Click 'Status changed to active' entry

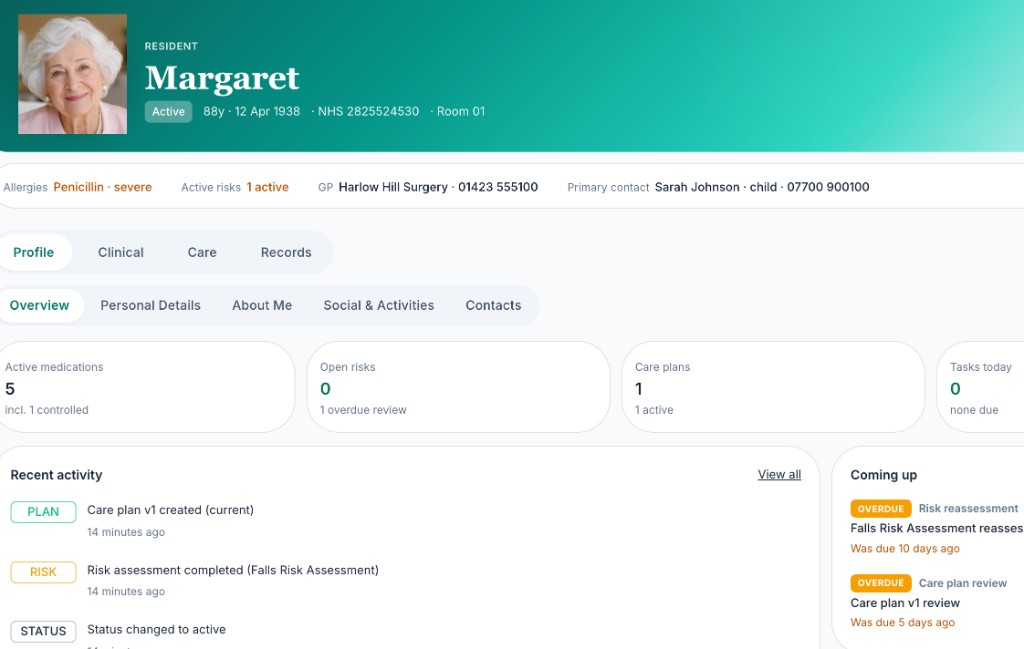[157, 629]
